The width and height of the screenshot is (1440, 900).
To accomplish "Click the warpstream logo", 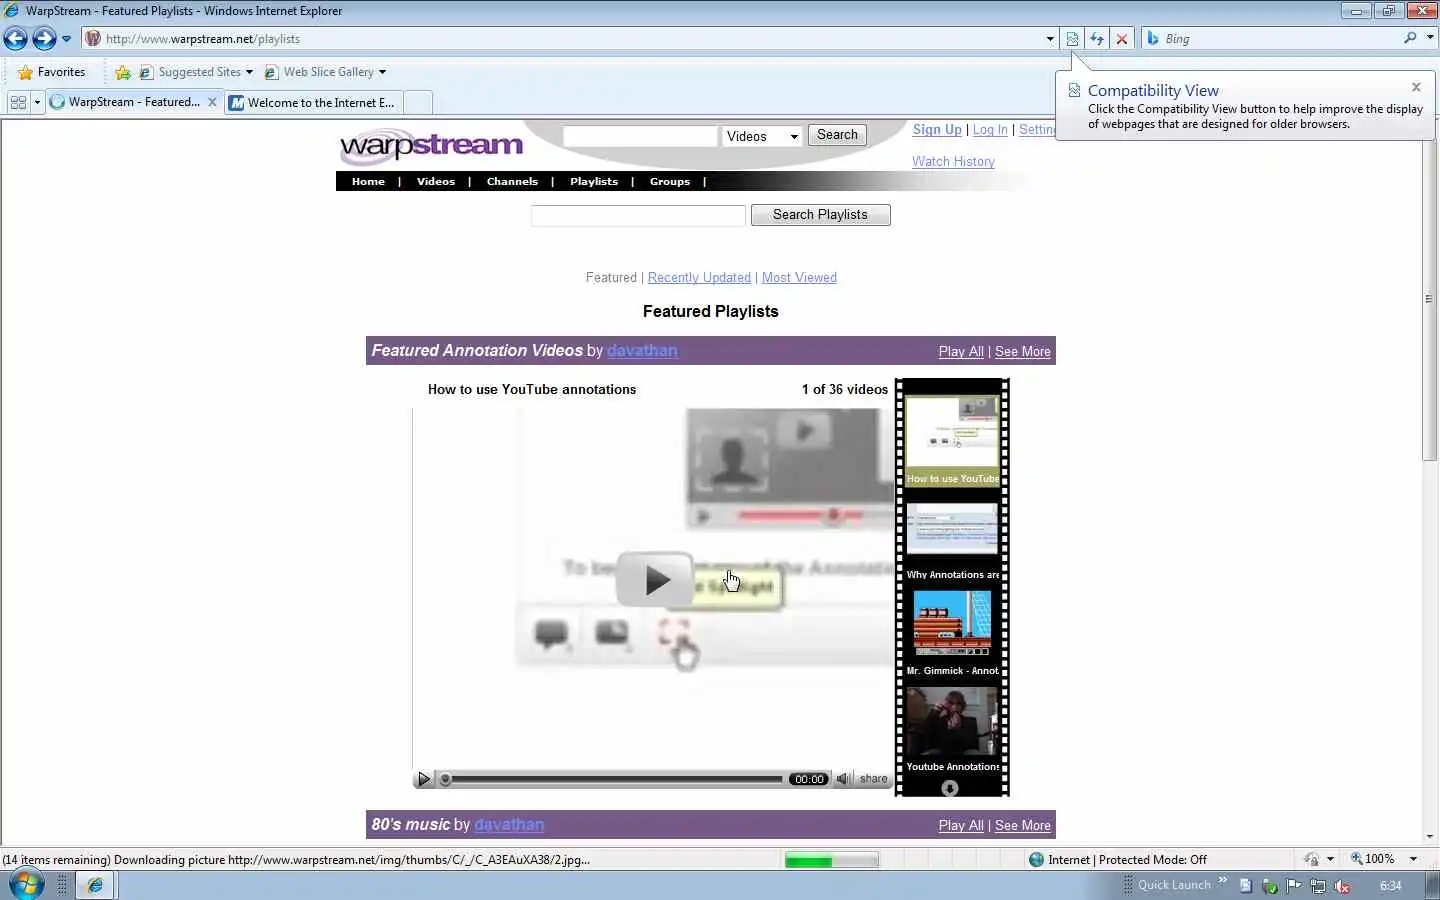I will pos(431,146).
